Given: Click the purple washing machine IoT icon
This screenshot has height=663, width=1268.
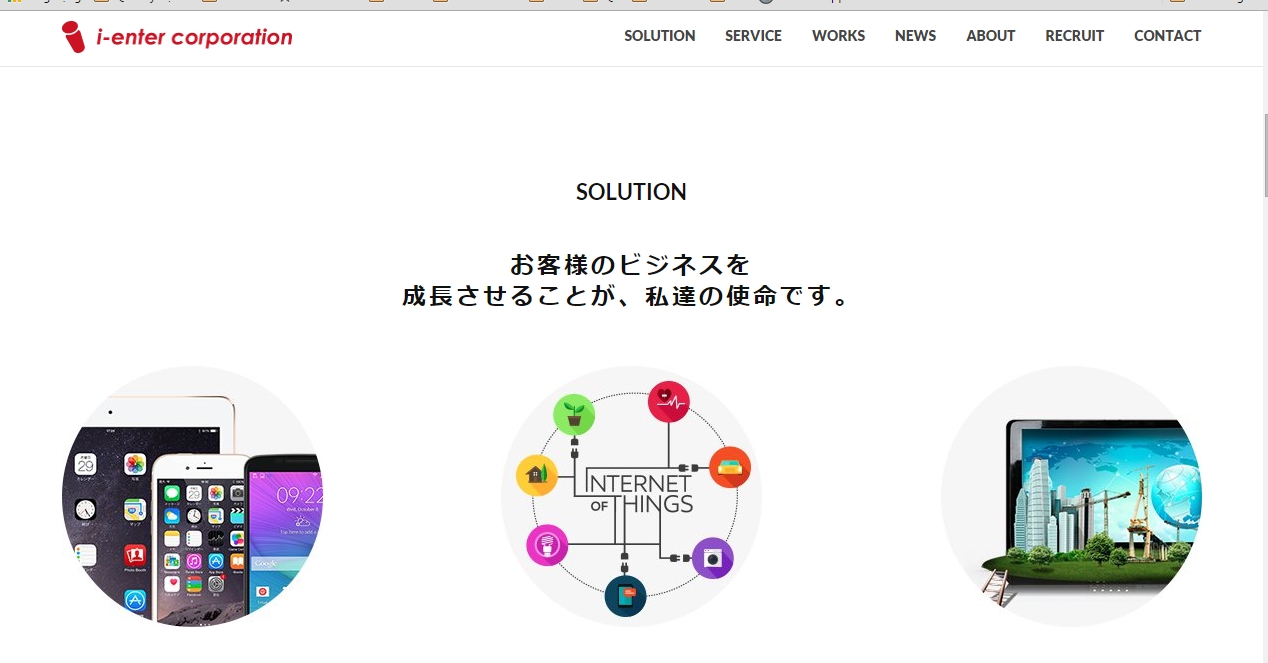Looking at the screenshot, I should [712, 558].
